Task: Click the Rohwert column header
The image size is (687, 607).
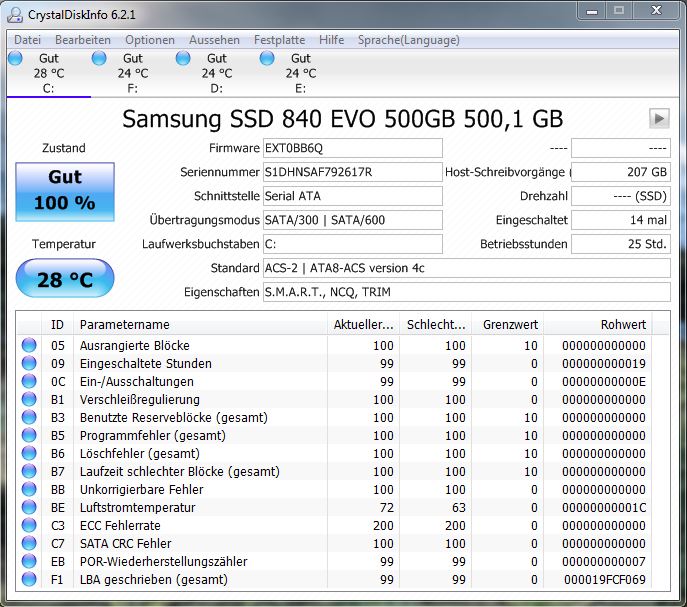Action: 598,324
